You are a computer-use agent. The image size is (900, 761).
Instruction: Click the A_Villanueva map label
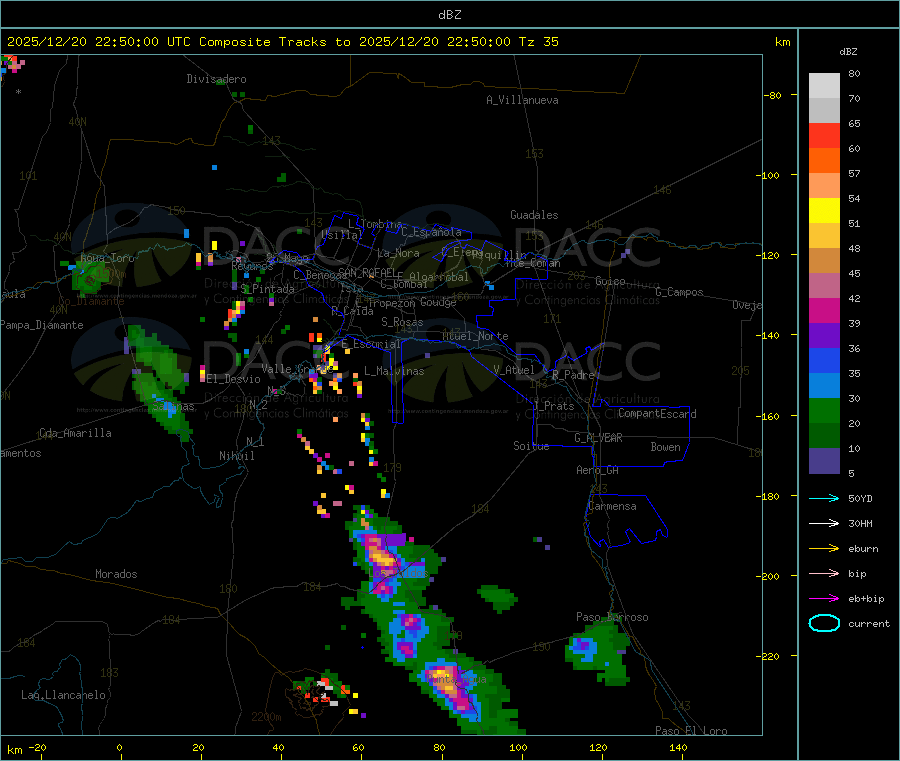click(522, 100)
